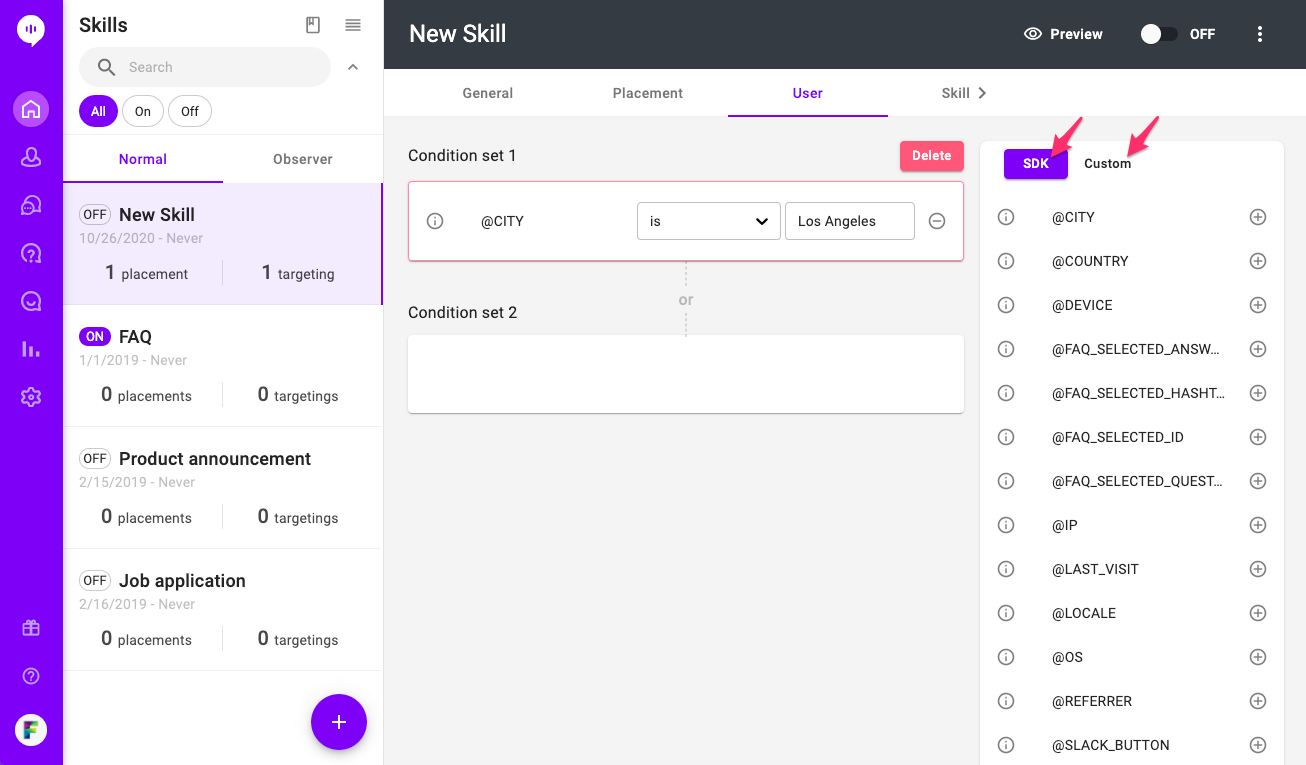Viewport: 1306px width, 765px height.
Task: Click info icon beside @CITY in condition set
Action: pyautogui.click(x=435, y=221)
